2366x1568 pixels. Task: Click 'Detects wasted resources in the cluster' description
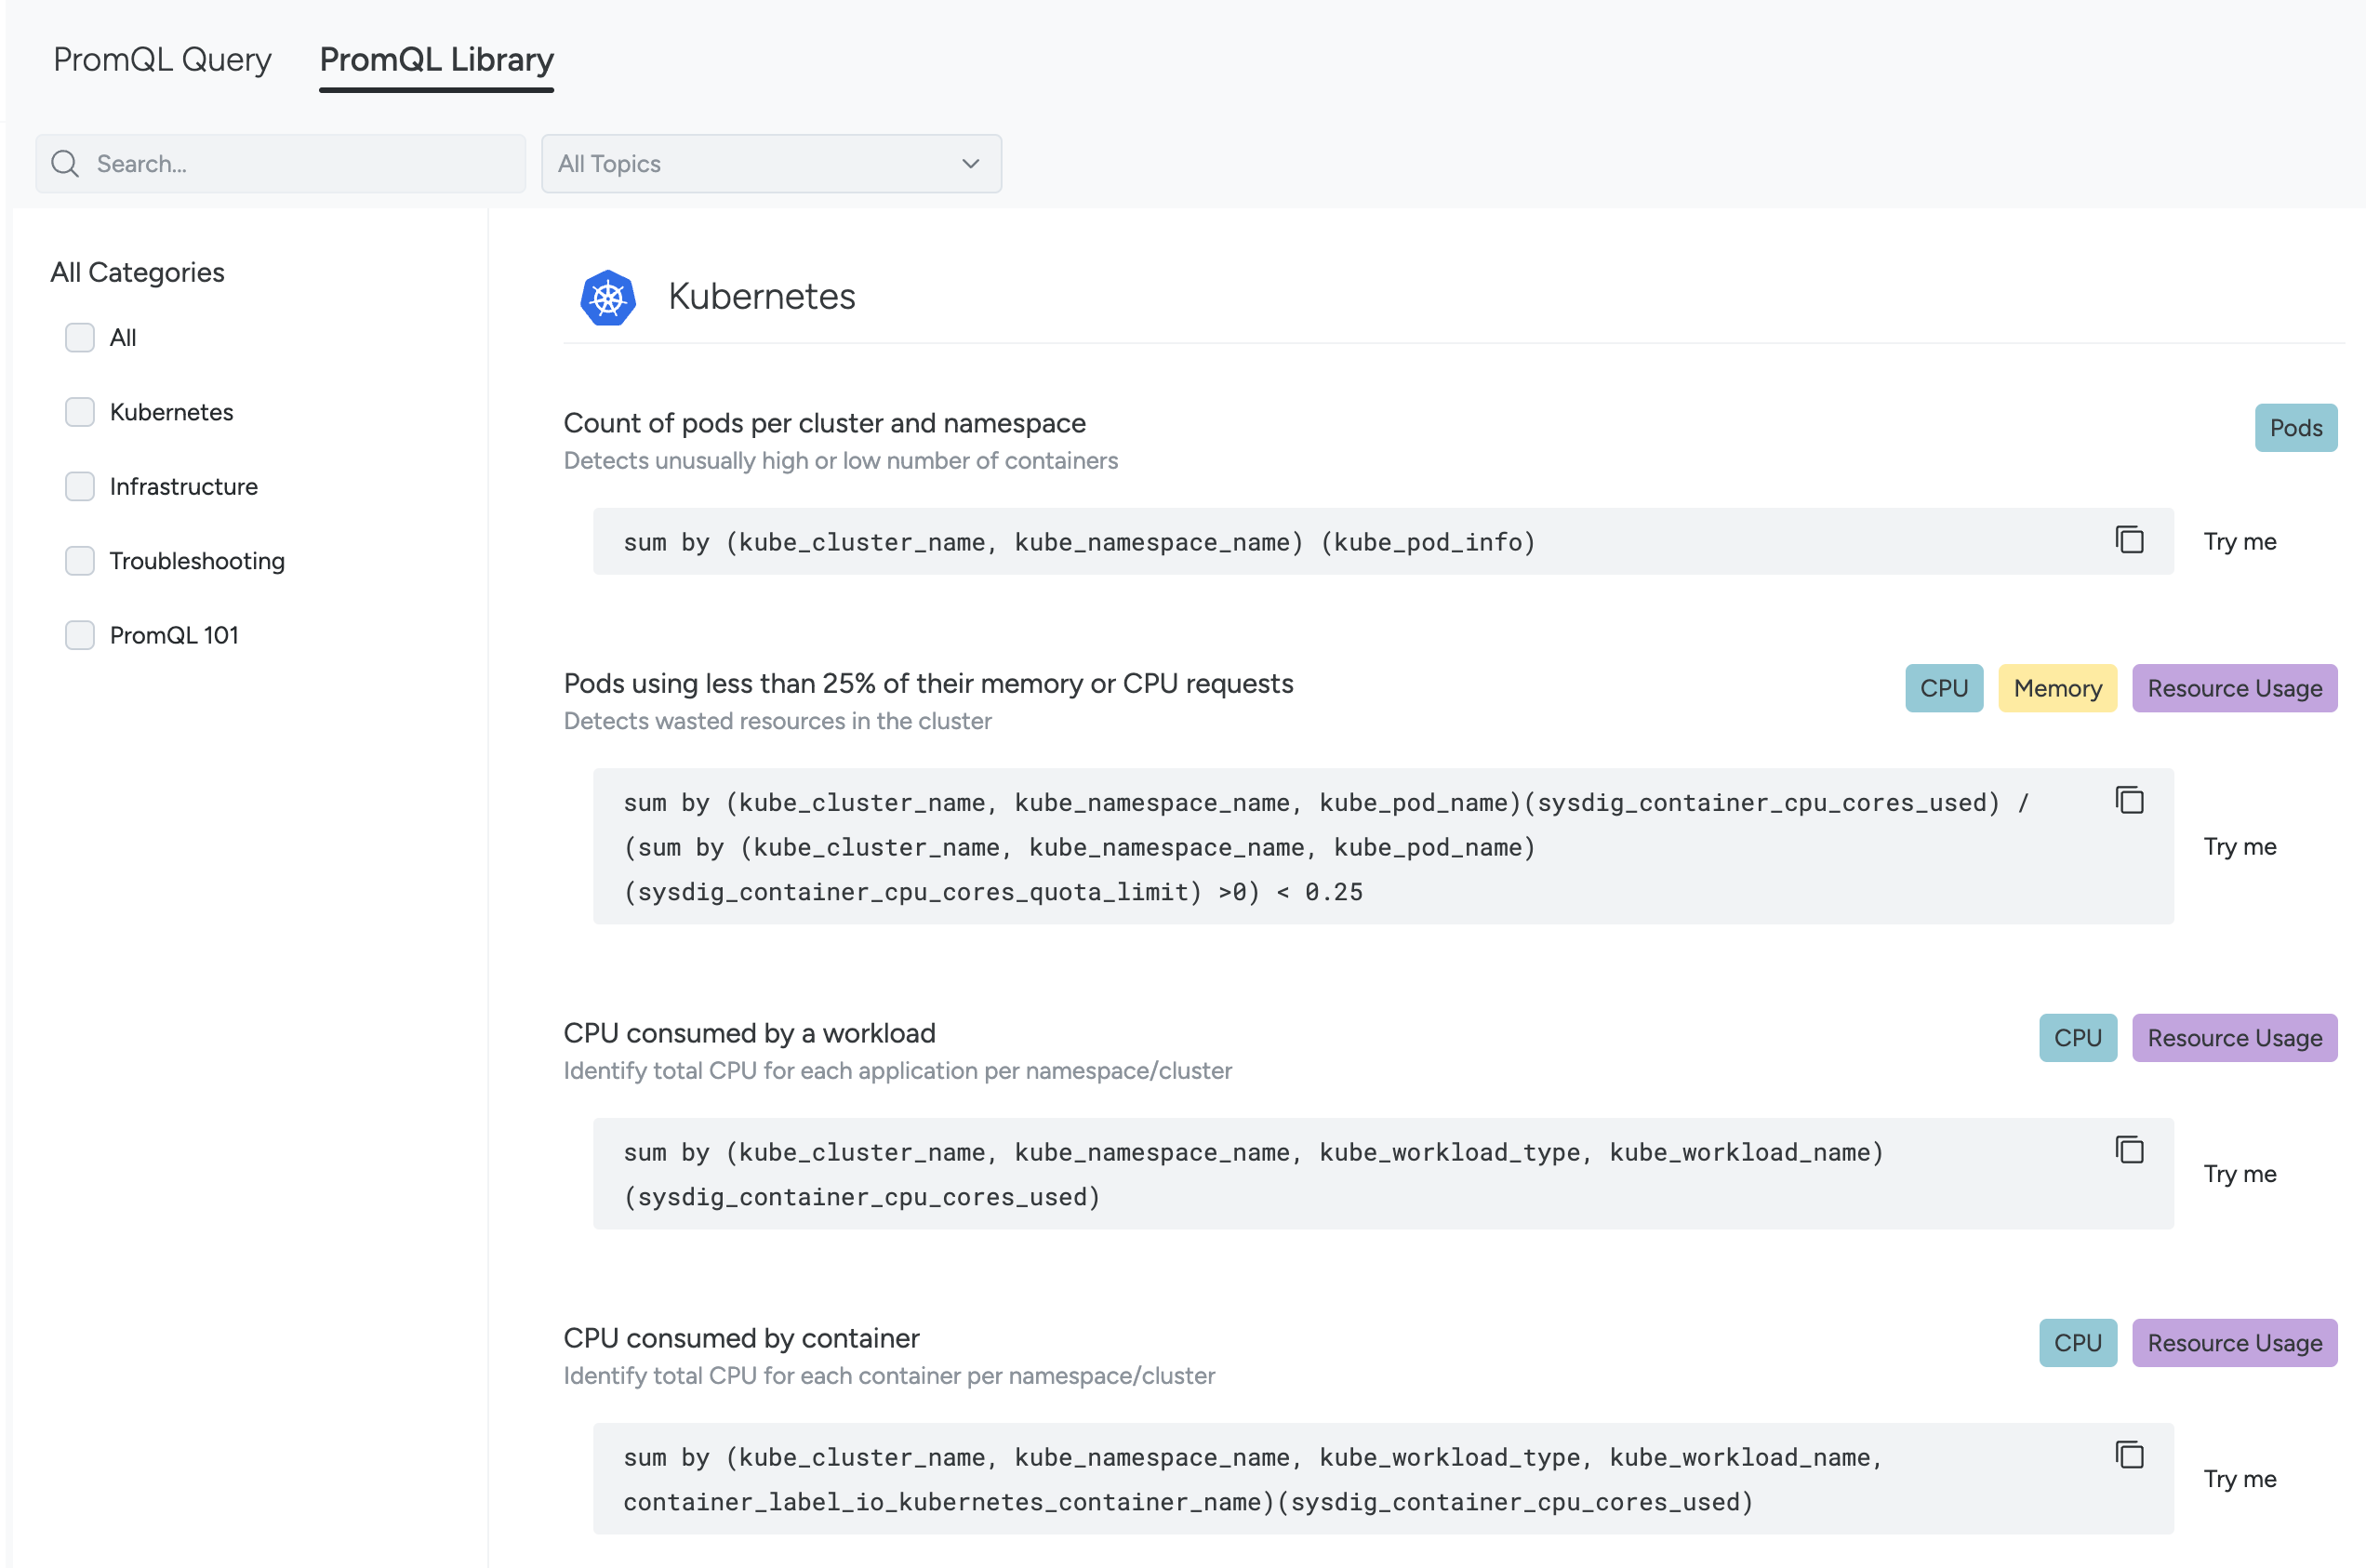(777, 722)
